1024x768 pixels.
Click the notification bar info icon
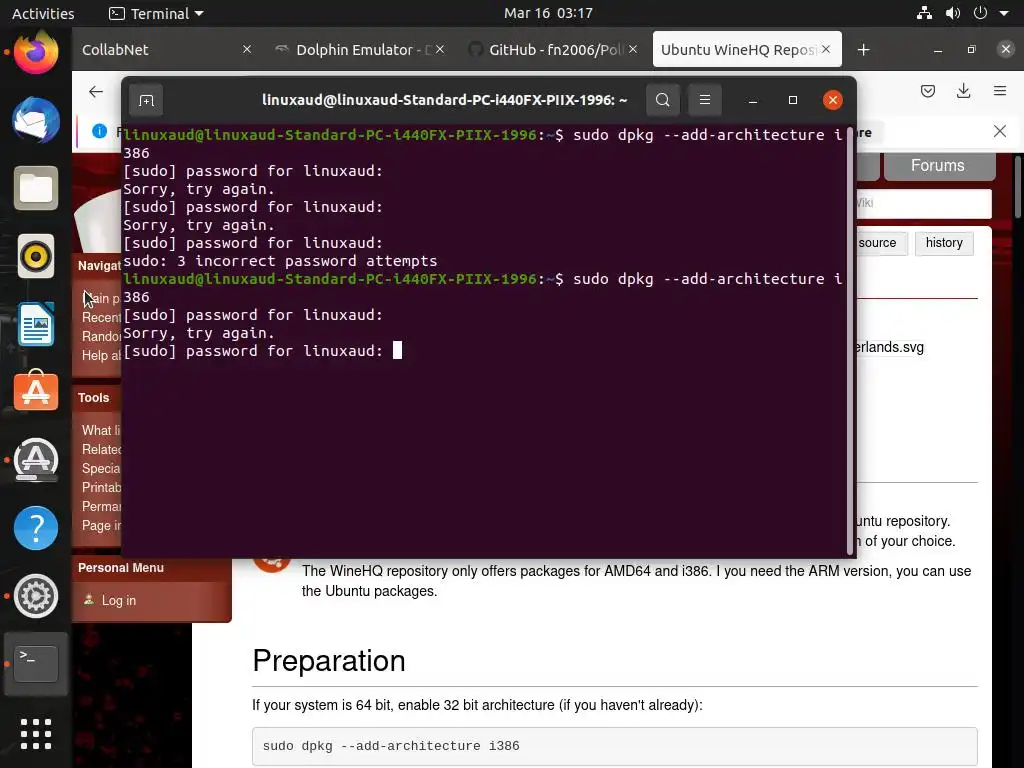(99, 131)
